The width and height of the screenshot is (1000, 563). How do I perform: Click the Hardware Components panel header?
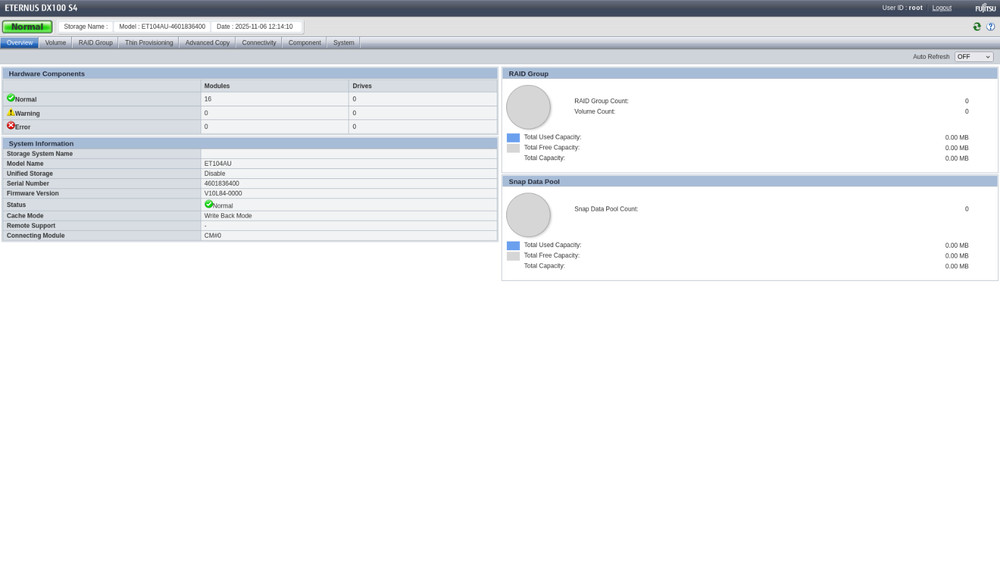[x=250, y=74]
